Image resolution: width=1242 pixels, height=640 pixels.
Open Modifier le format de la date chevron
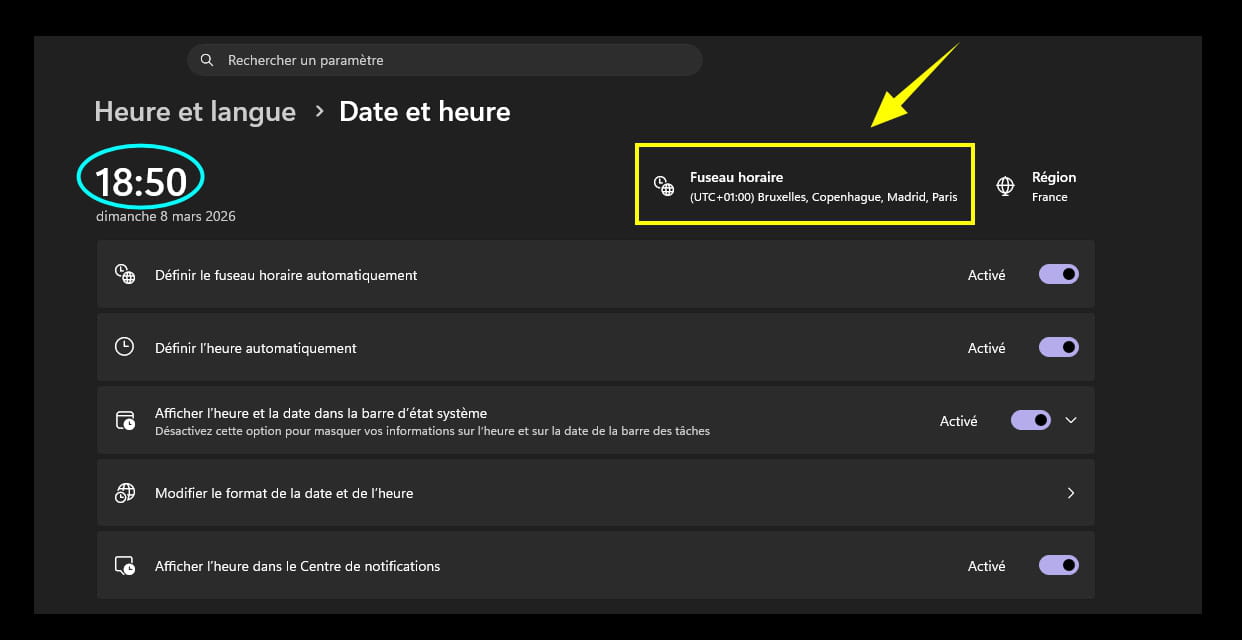coord(1071,493)
